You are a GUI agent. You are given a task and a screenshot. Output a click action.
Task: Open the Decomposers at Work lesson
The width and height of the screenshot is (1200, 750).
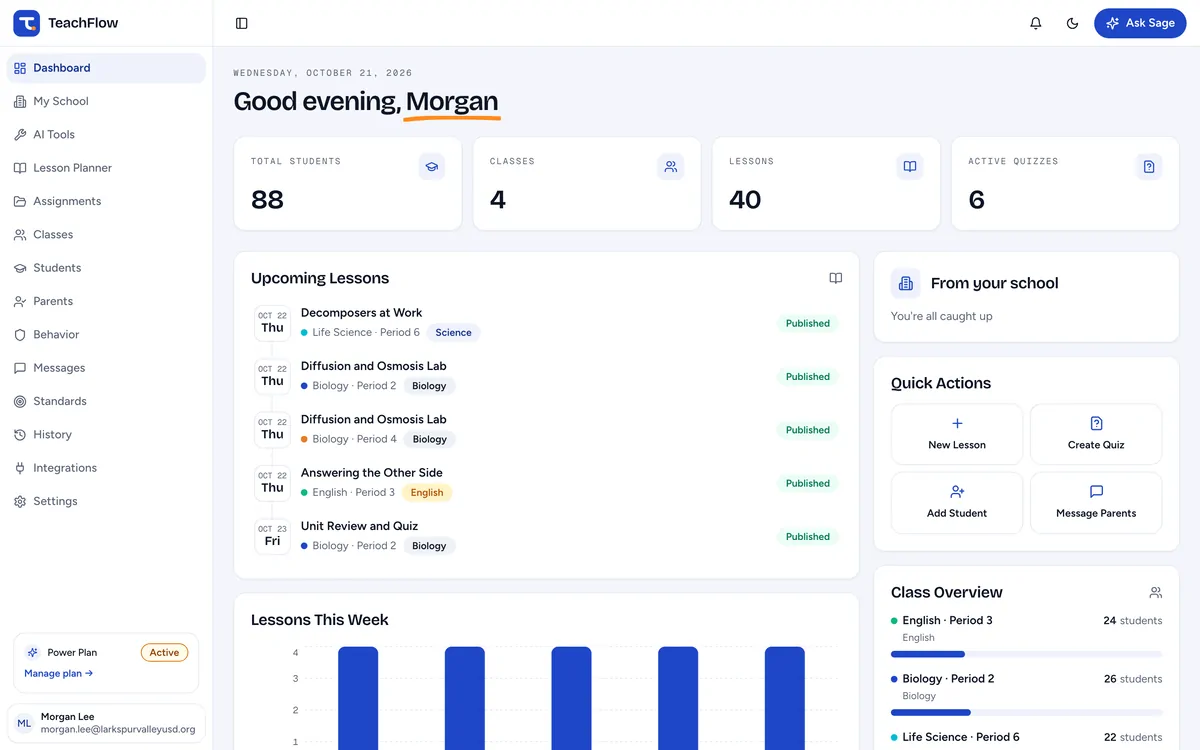(x=361, y=313)
